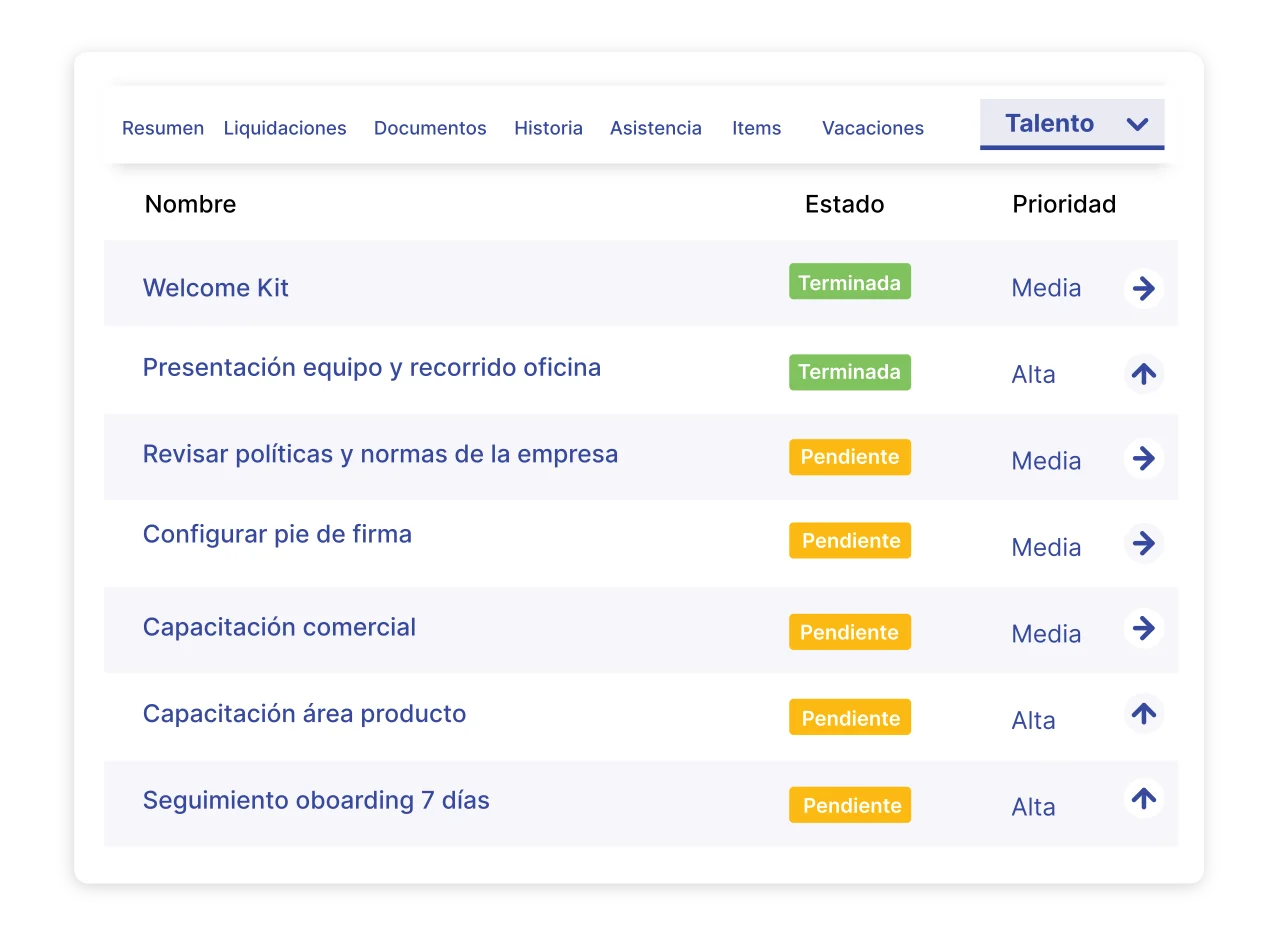Screen dimensions: 1280x925
Task: Click Alta priority in Capacitación área producto row
Action: point(1033,721)
